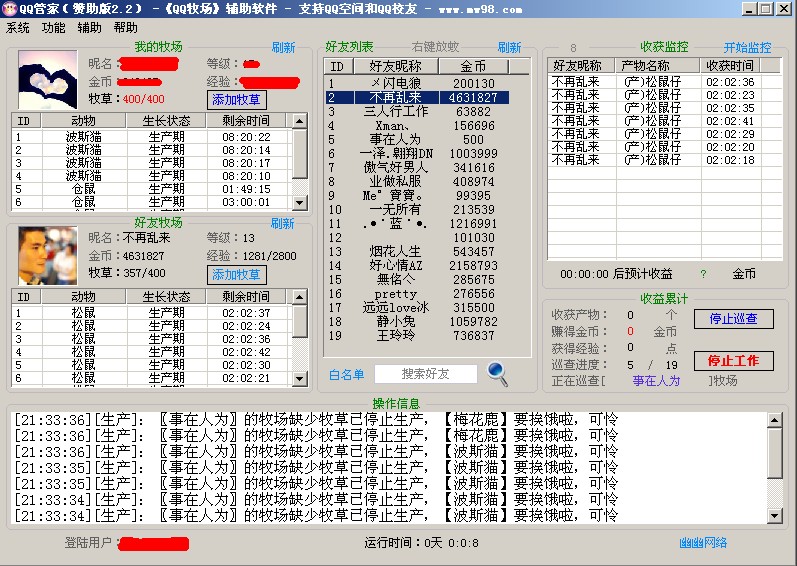Click 剩余时间 column header in friend ranch table
797x566 pixels.
tap(246, 296)
